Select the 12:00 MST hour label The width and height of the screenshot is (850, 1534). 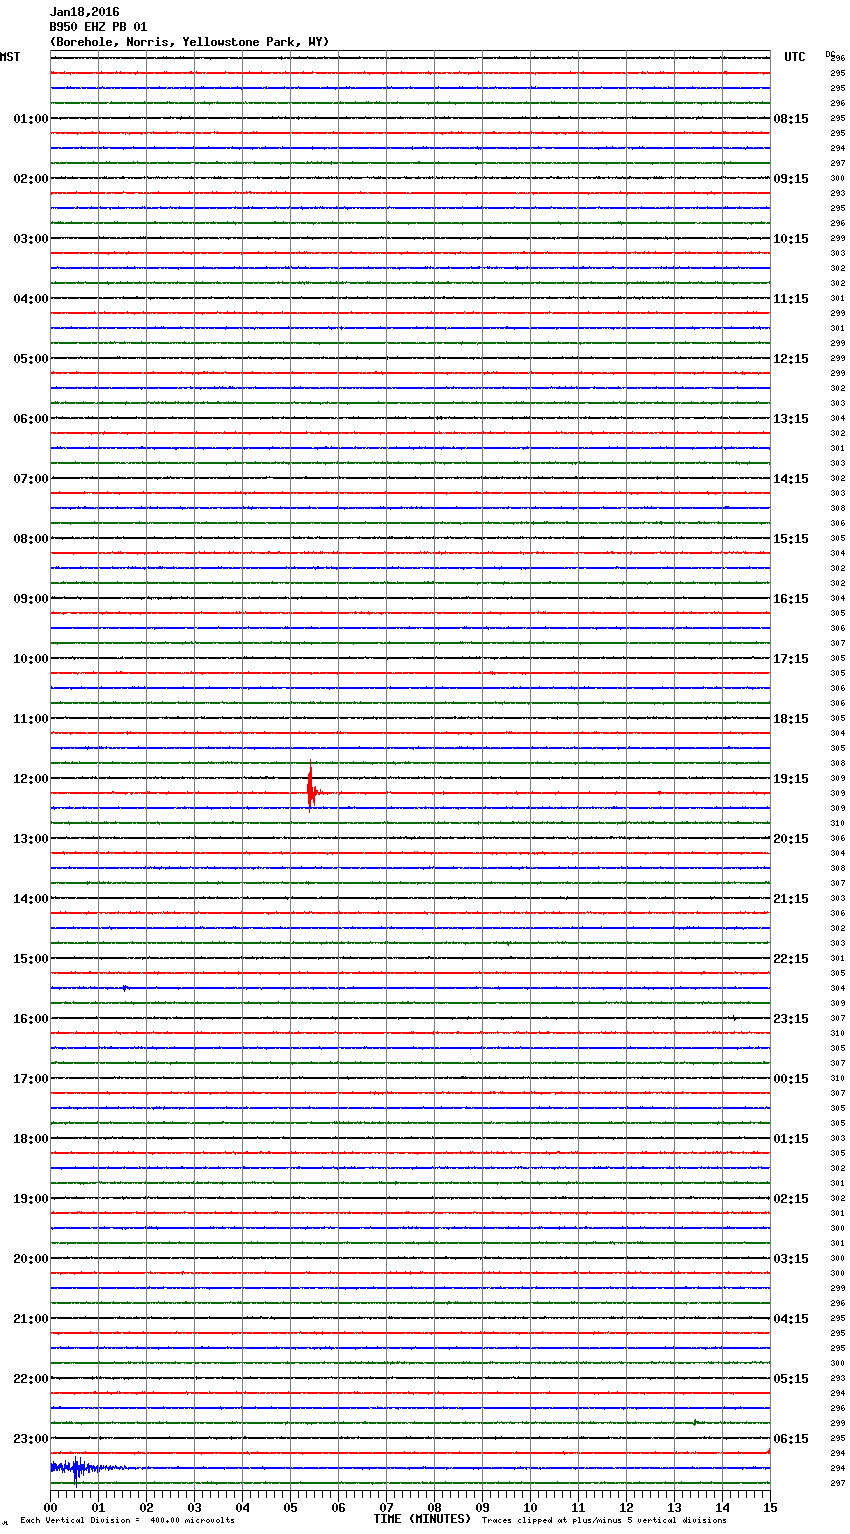[x=31, y=779]
